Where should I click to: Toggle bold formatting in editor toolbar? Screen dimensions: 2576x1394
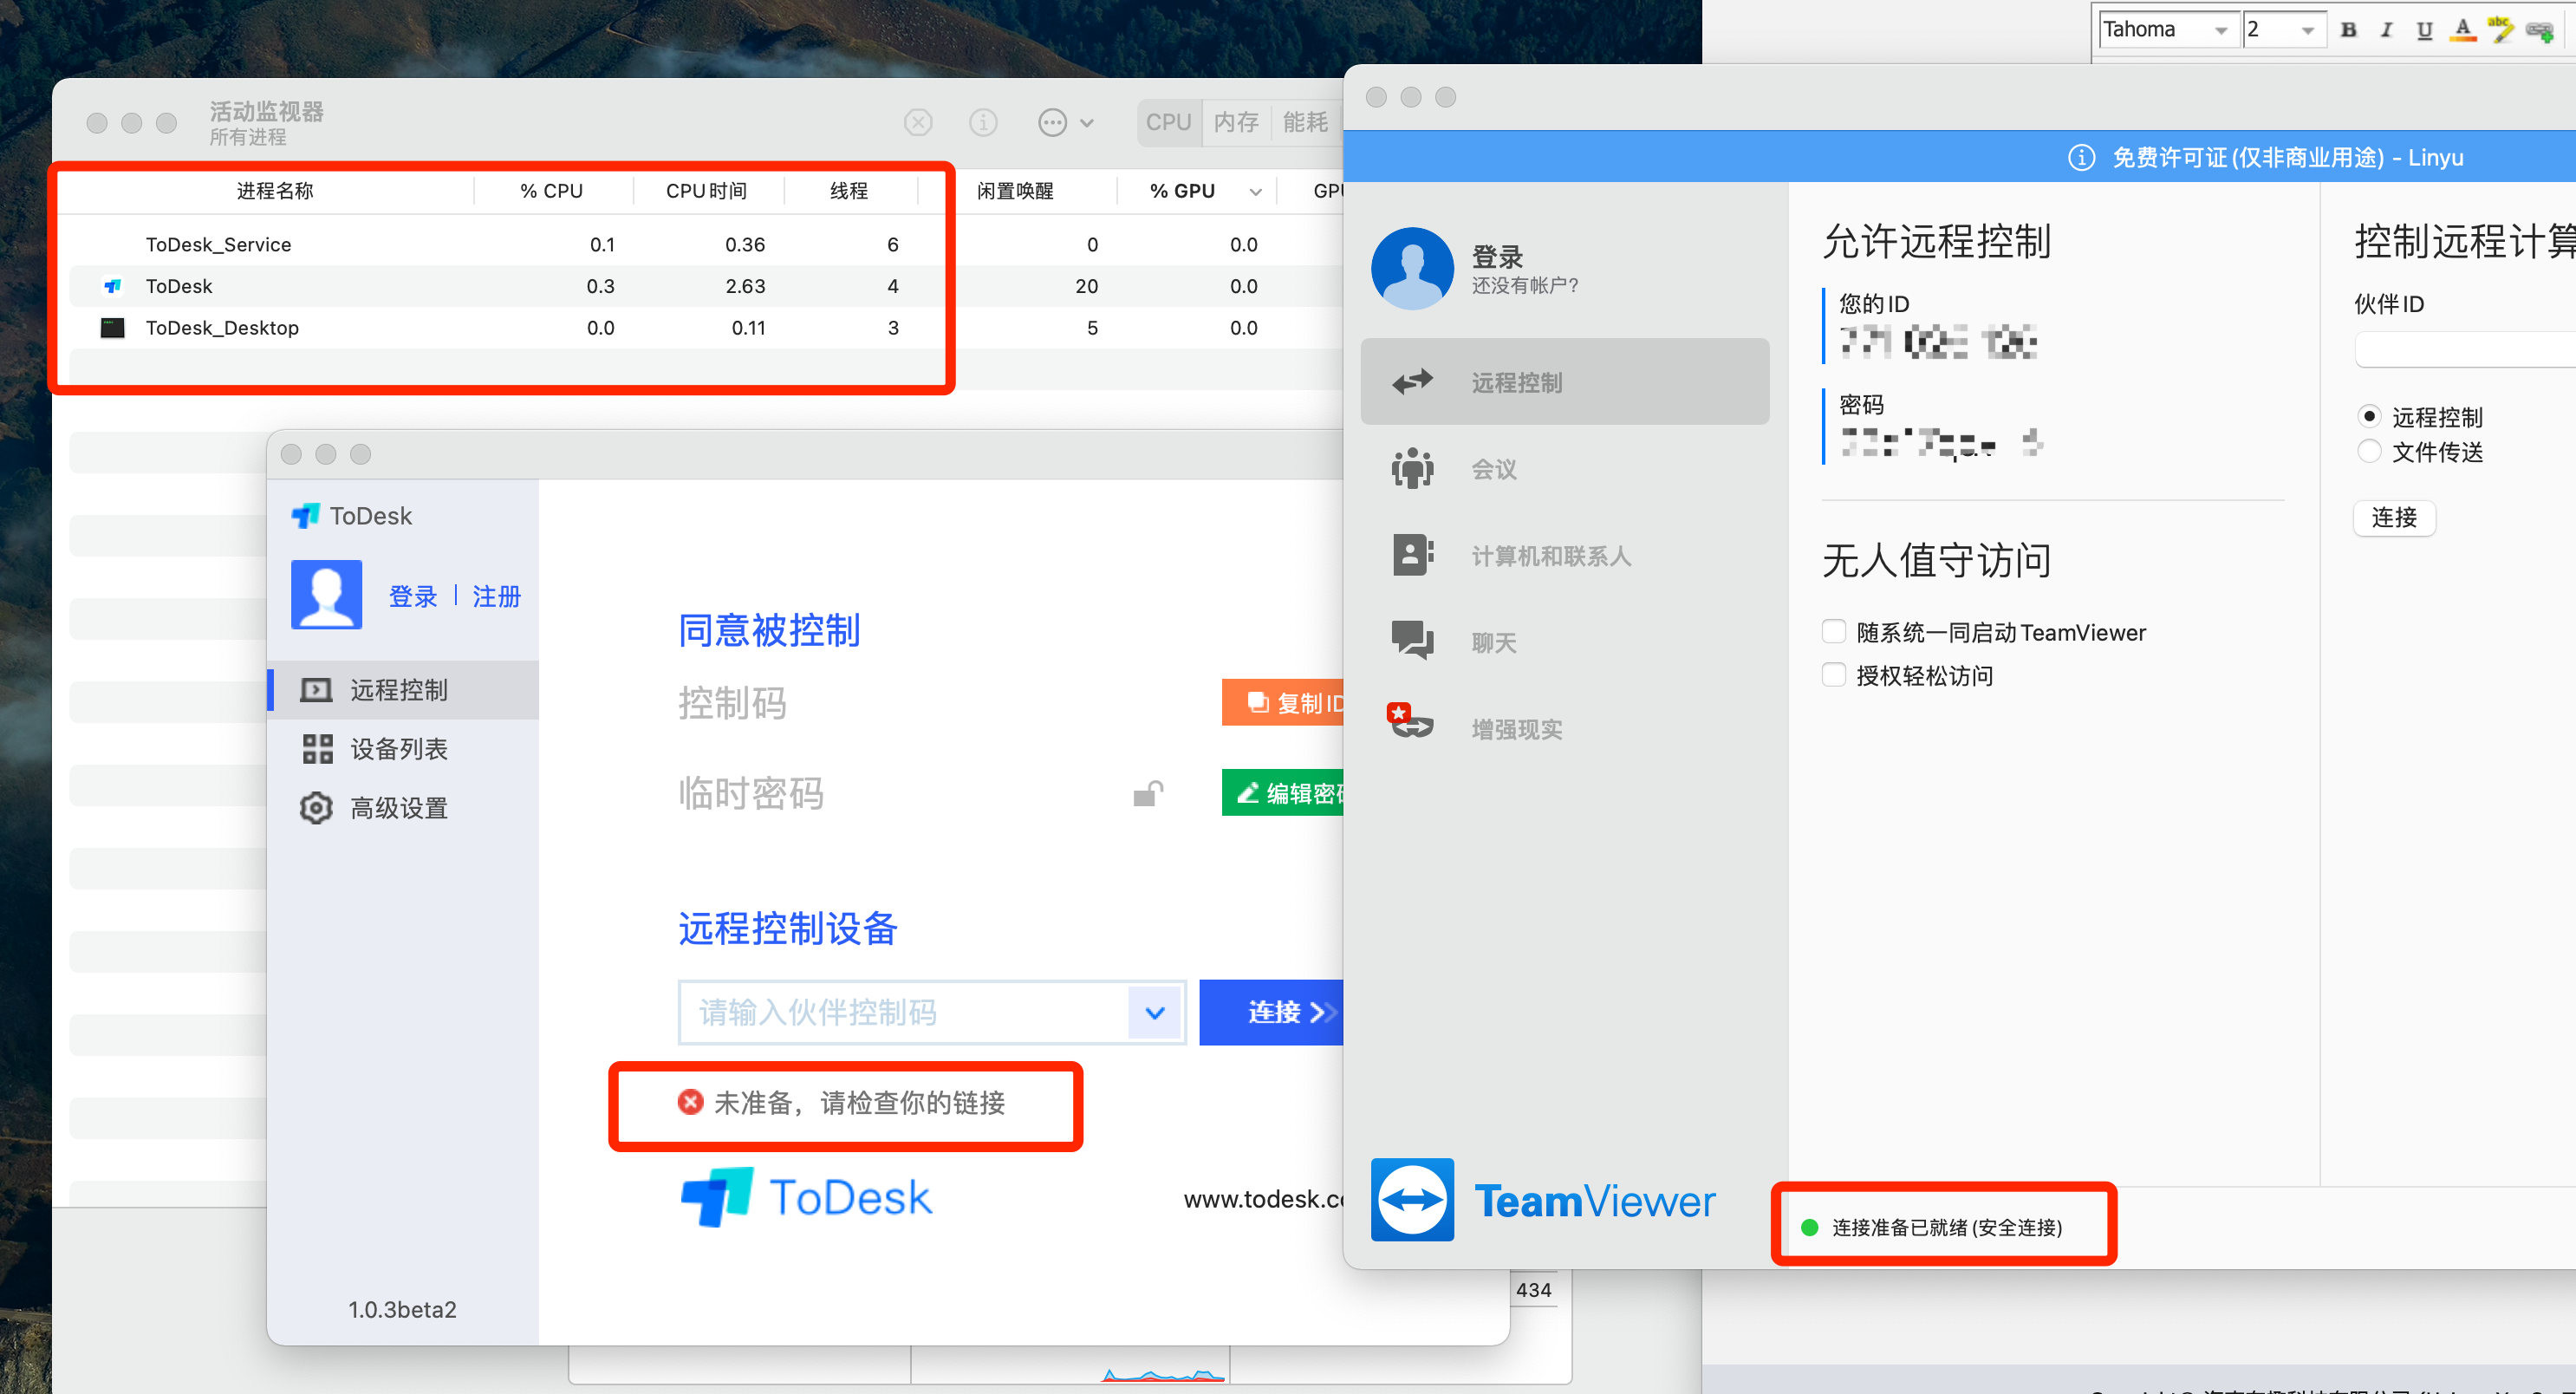[x=2348, y=30]
